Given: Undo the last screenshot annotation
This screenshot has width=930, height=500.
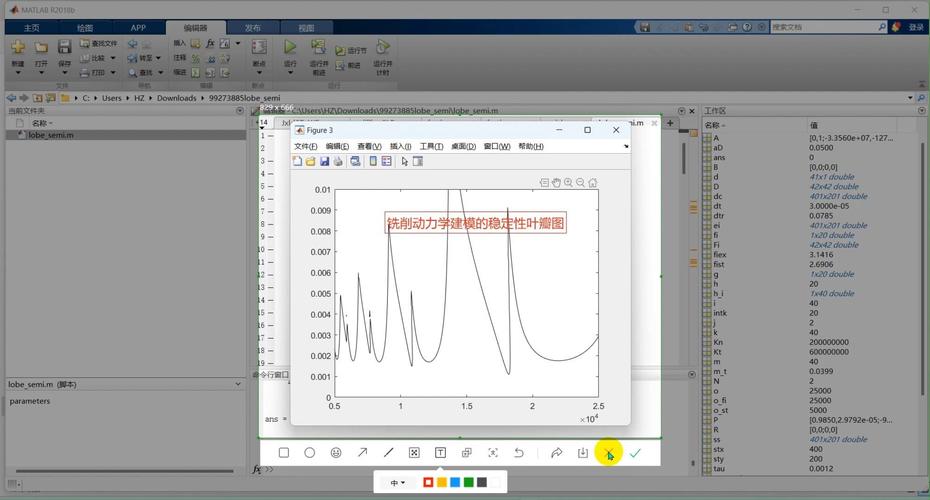Looking at the screenshot, I should (x=519, y=453).
